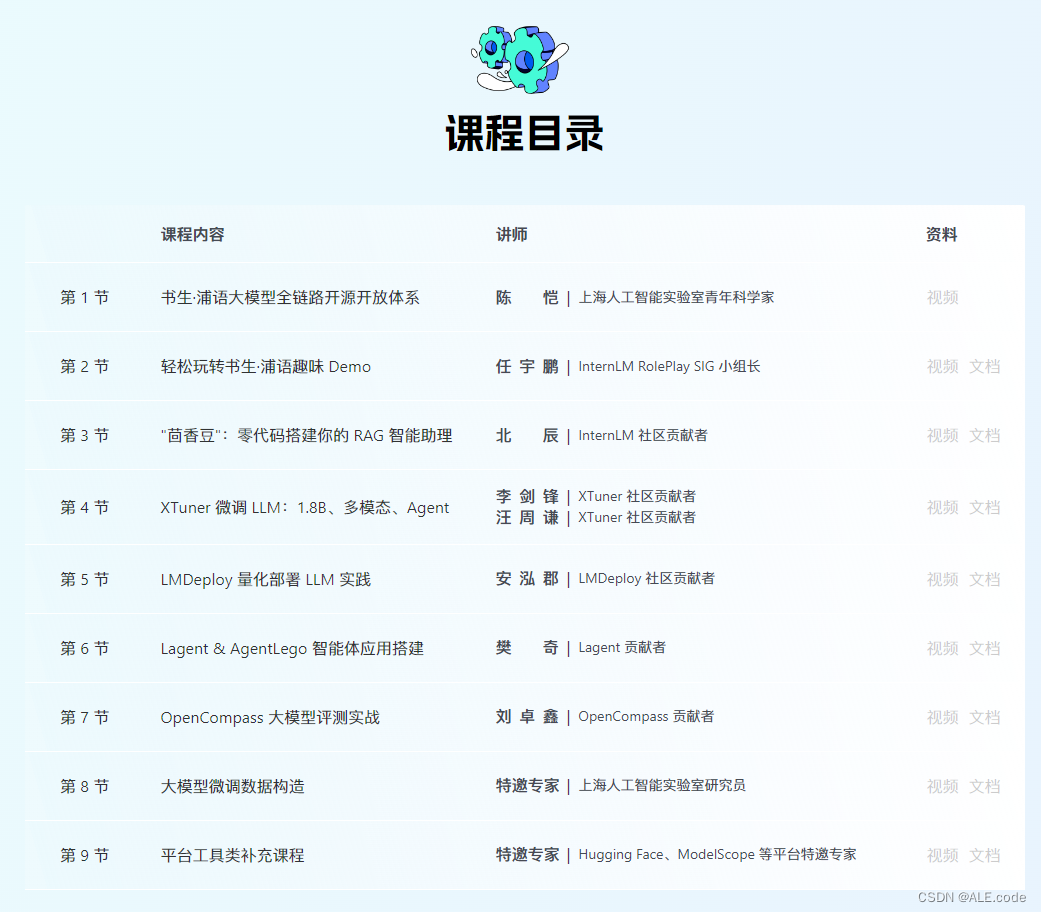Image resolution: width=1041 pixels, height=912 pixels.
Task: Click the title InternLM 社区贡献者
Action: pos(643,435)
